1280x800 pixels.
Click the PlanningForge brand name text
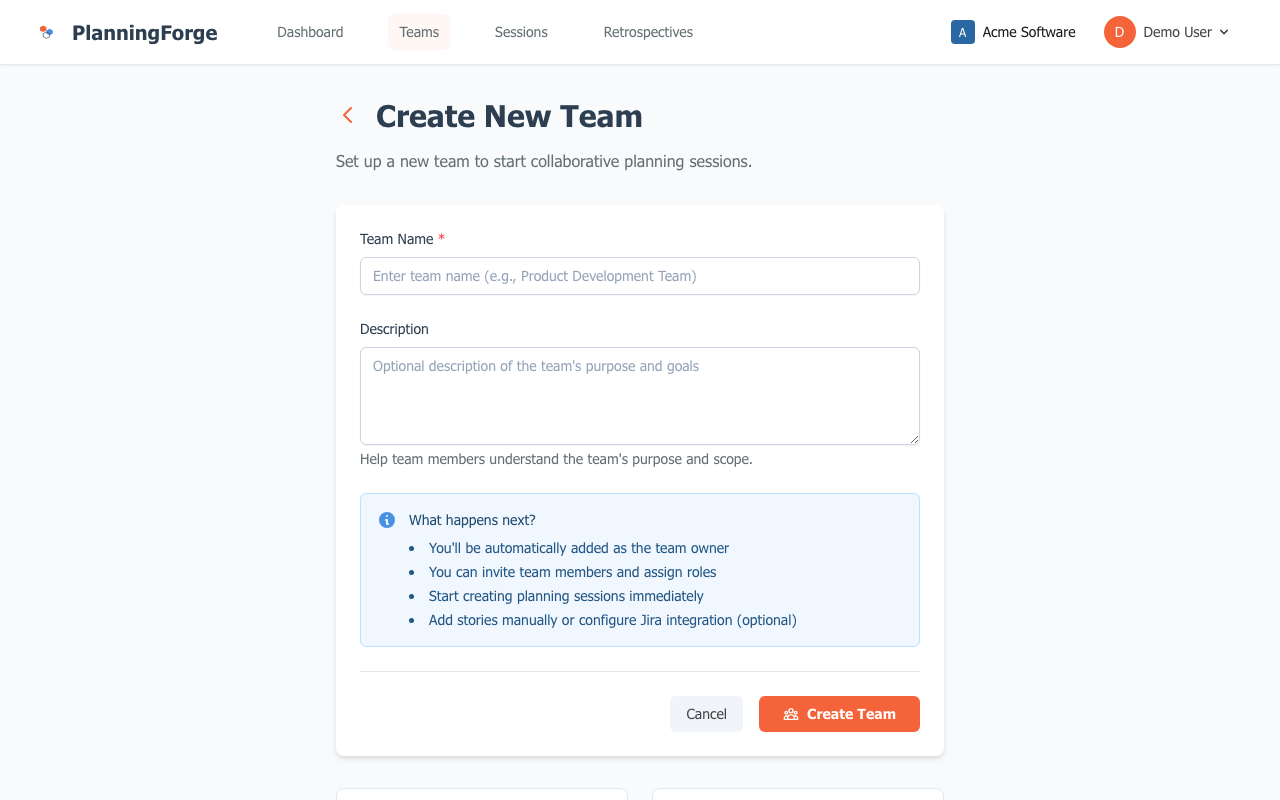tap(144, 32)
